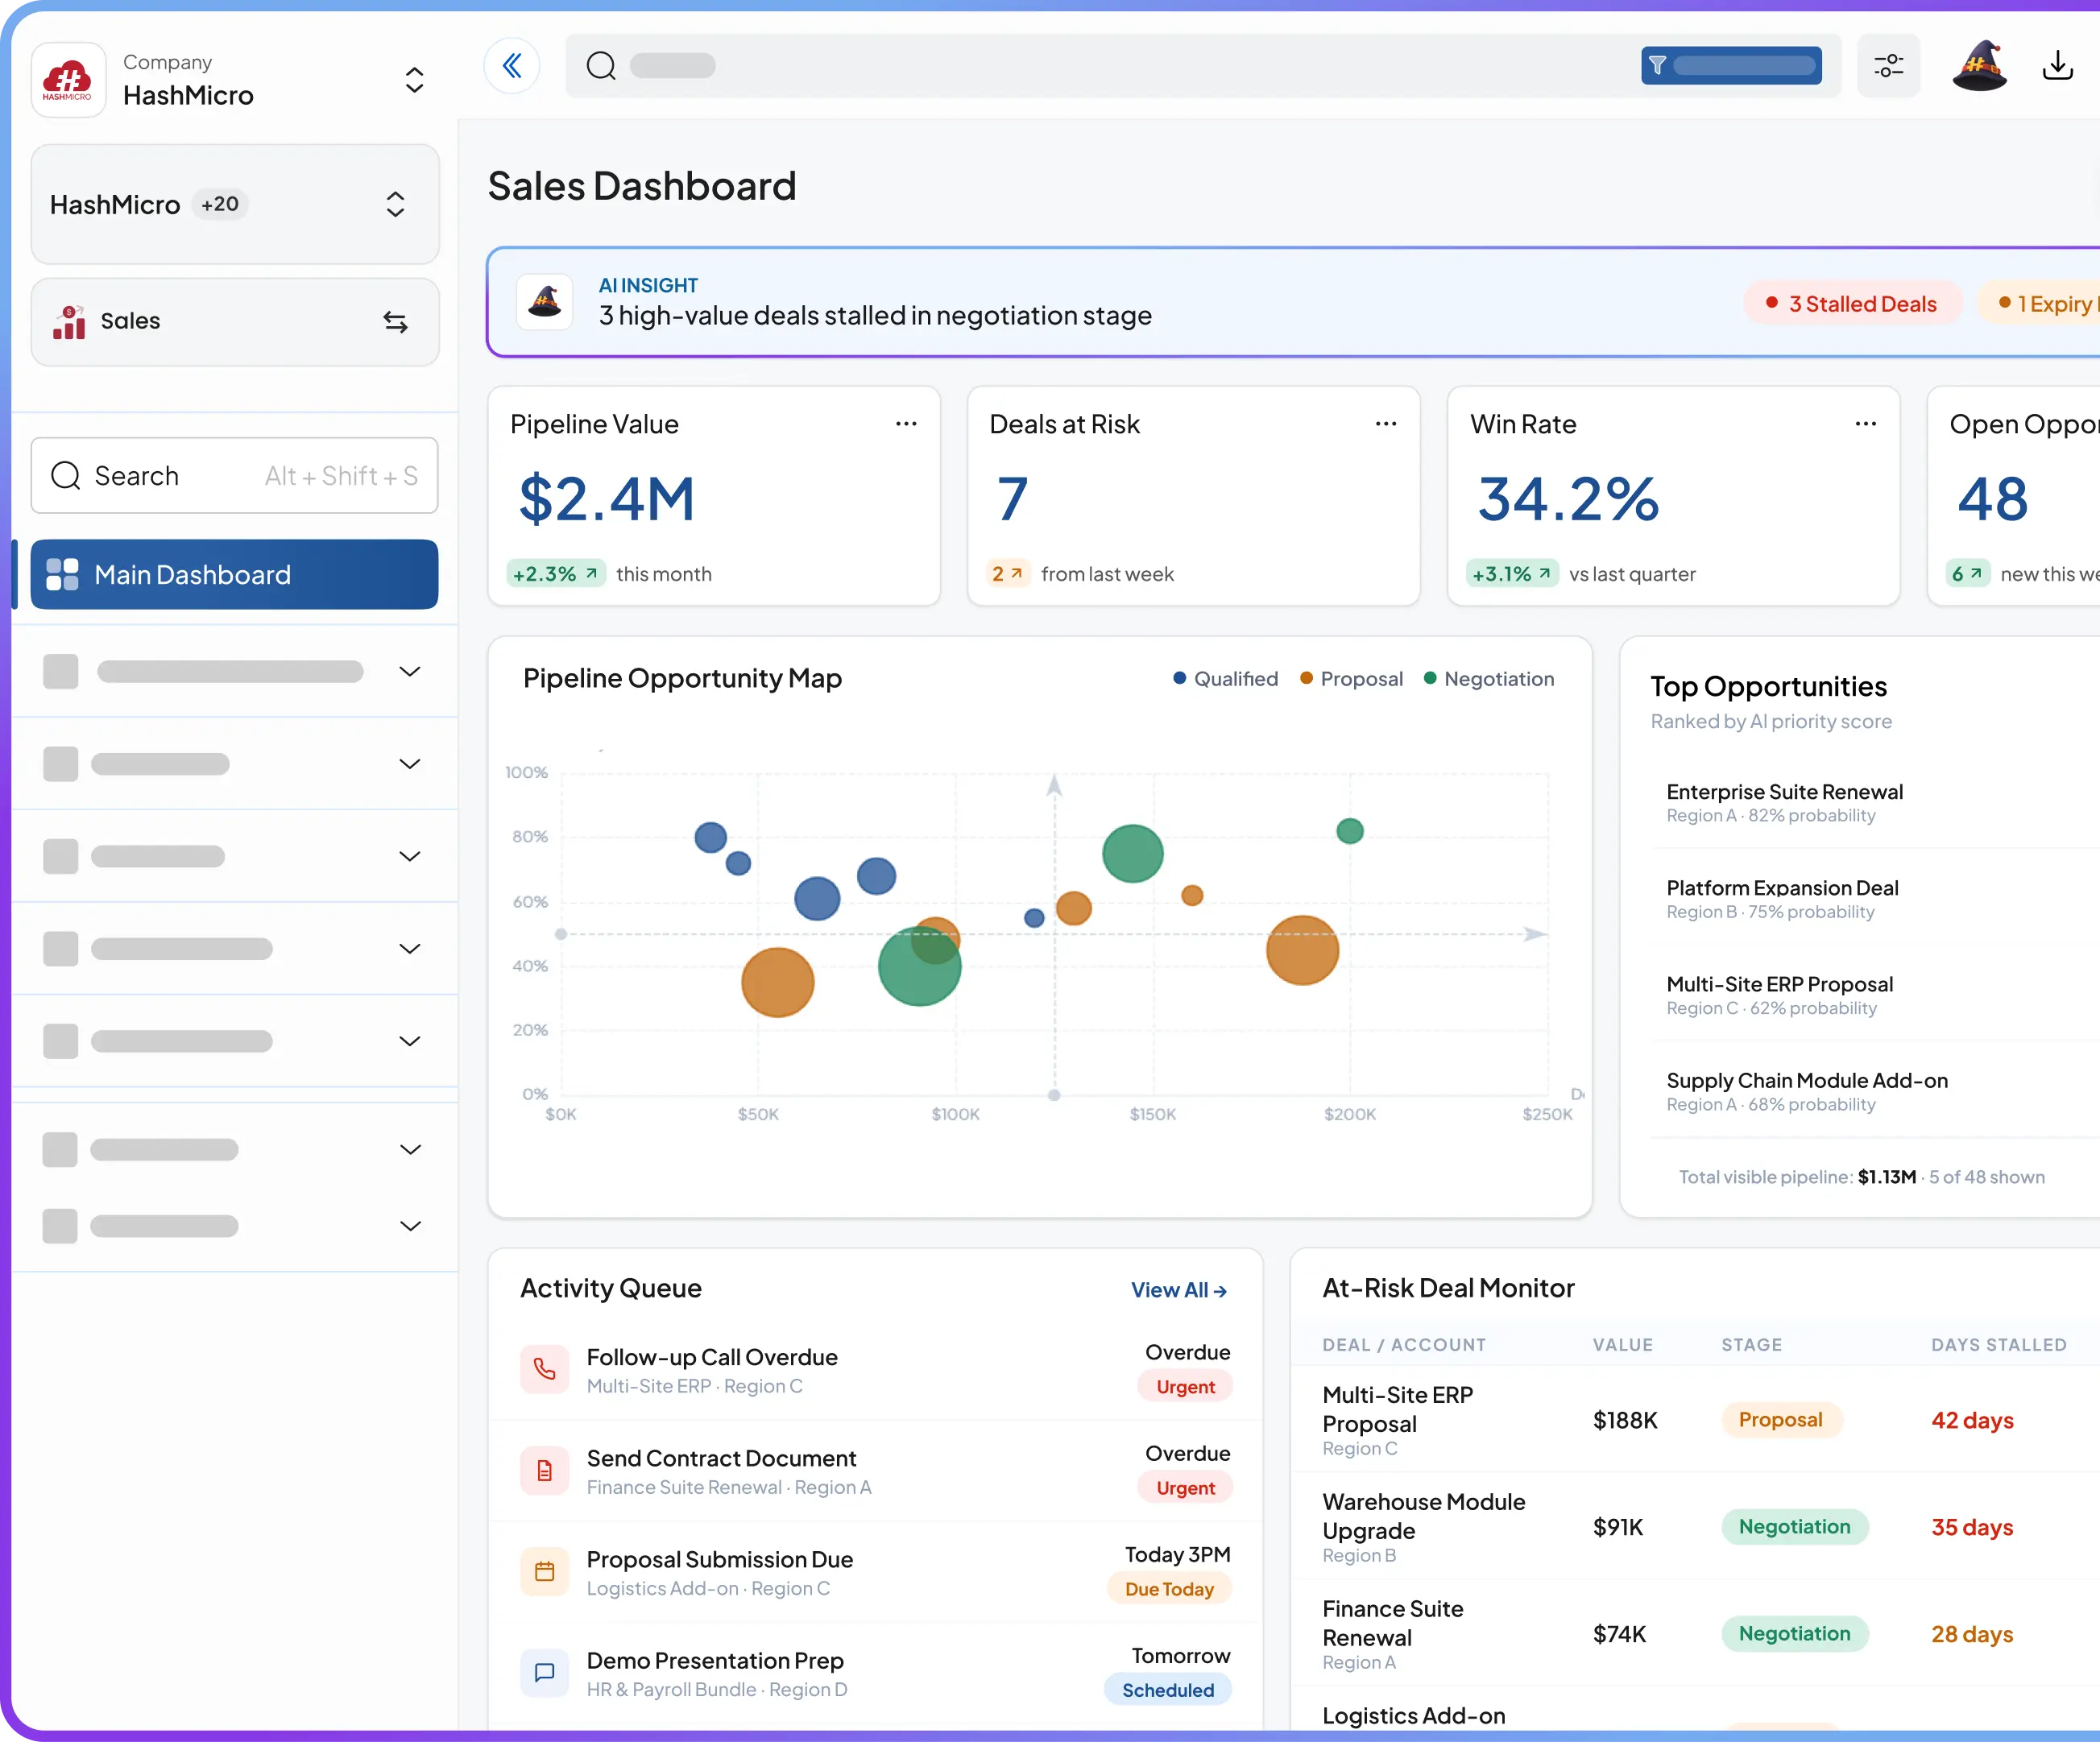Click the small green bubble near $200K

coord(1350,831)
